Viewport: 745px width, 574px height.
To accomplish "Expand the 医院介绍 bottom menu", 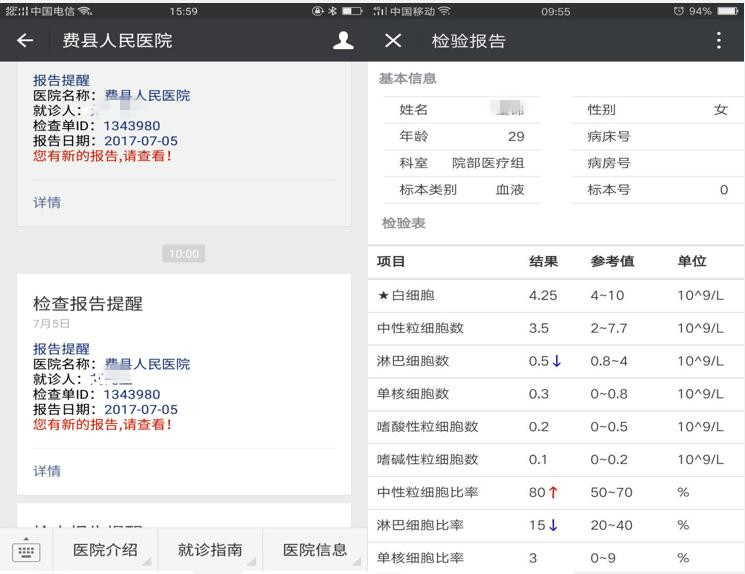I will (105, 550).
